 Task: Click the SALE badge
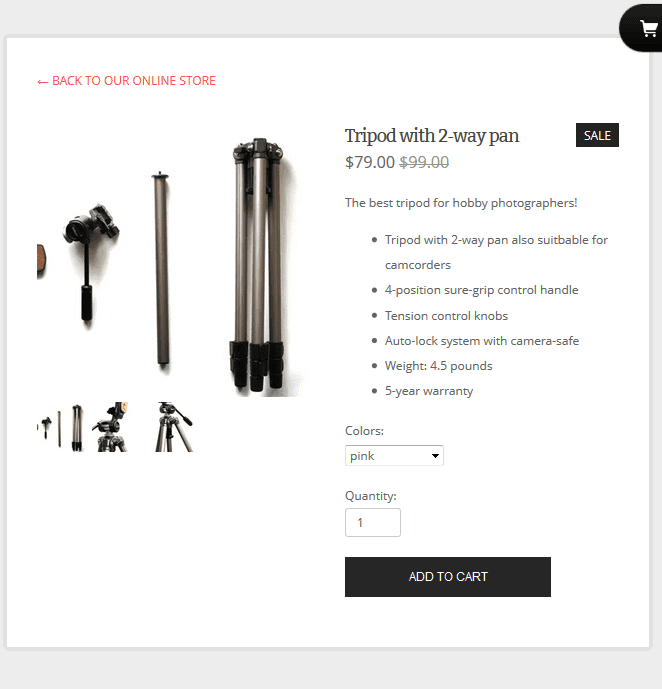pos(597,135)
